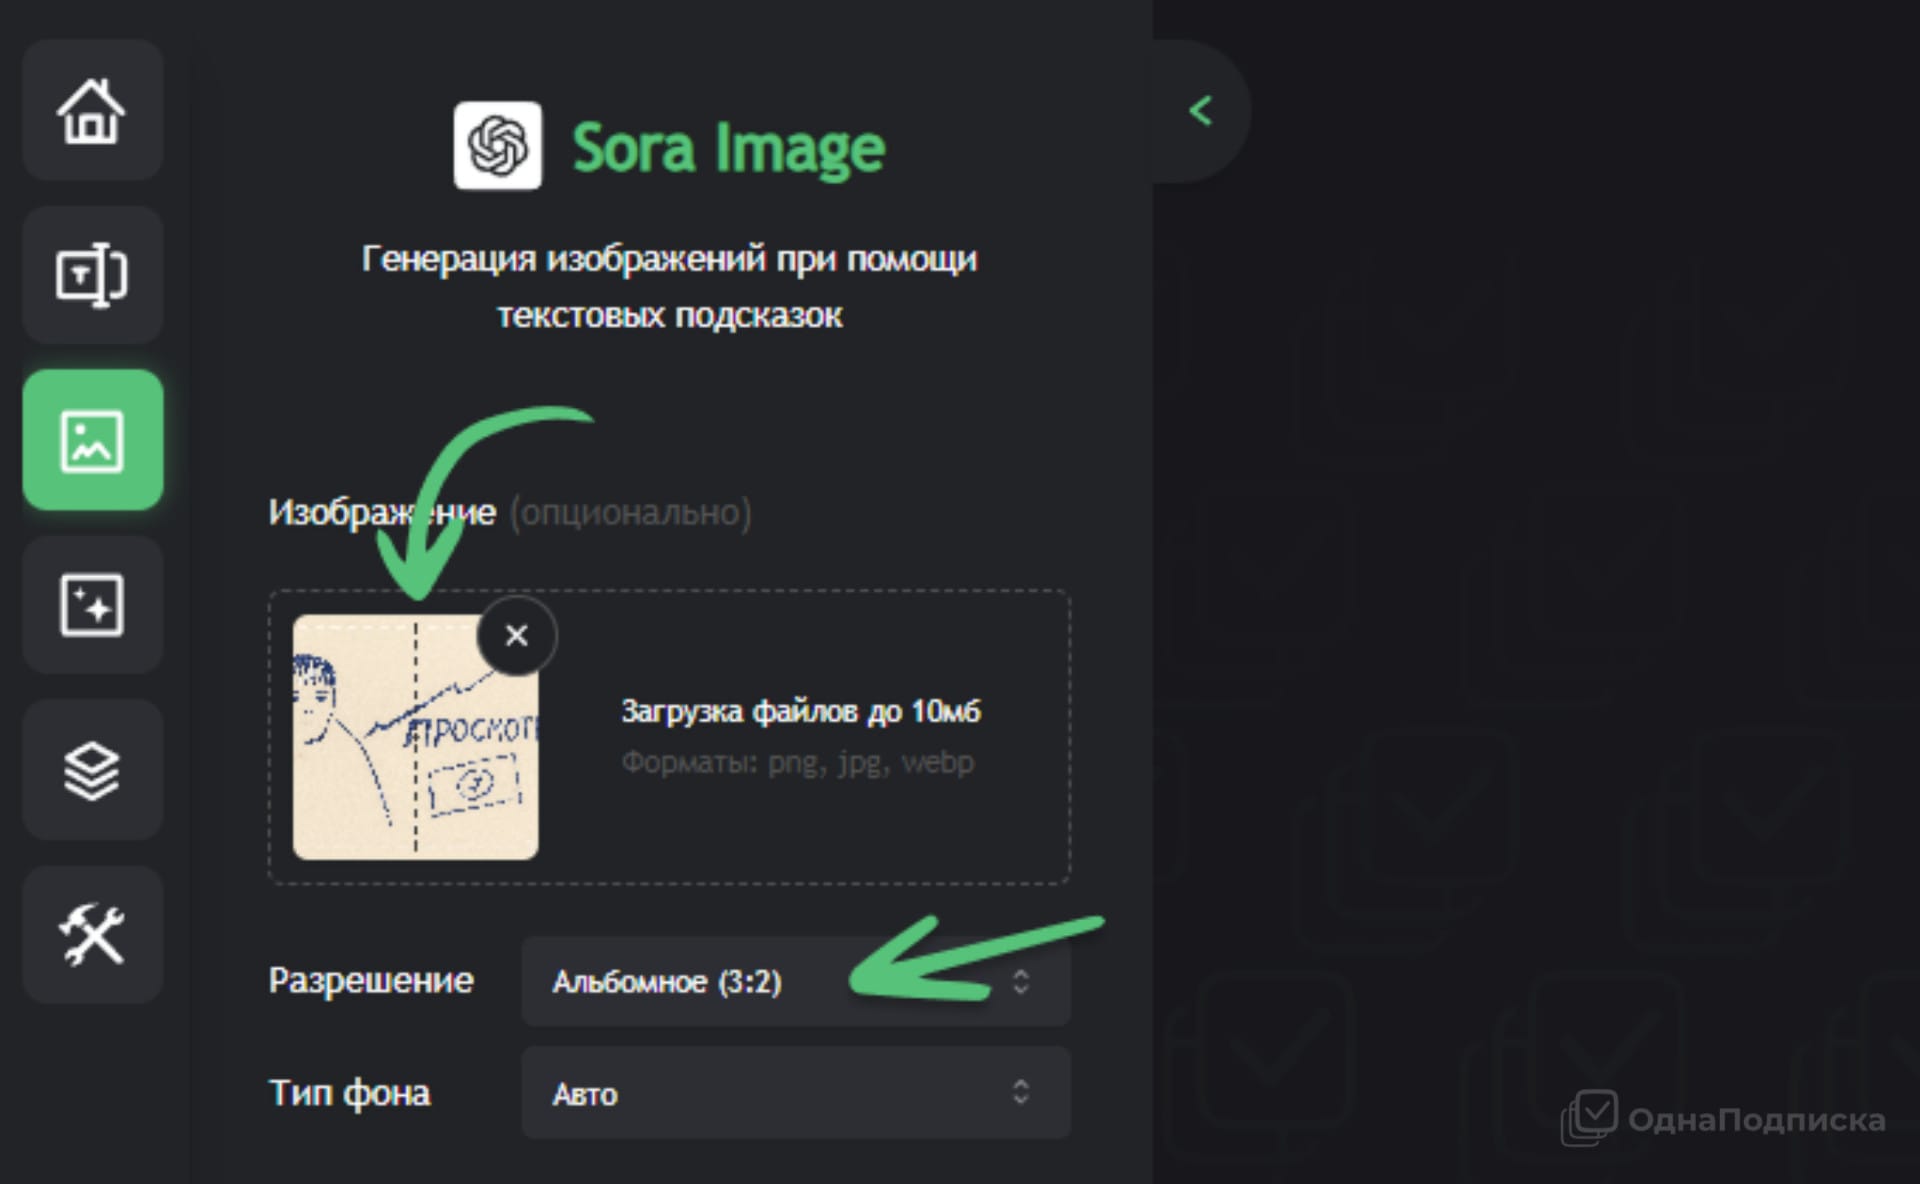Open the text generation tool icon

point(92,275)
